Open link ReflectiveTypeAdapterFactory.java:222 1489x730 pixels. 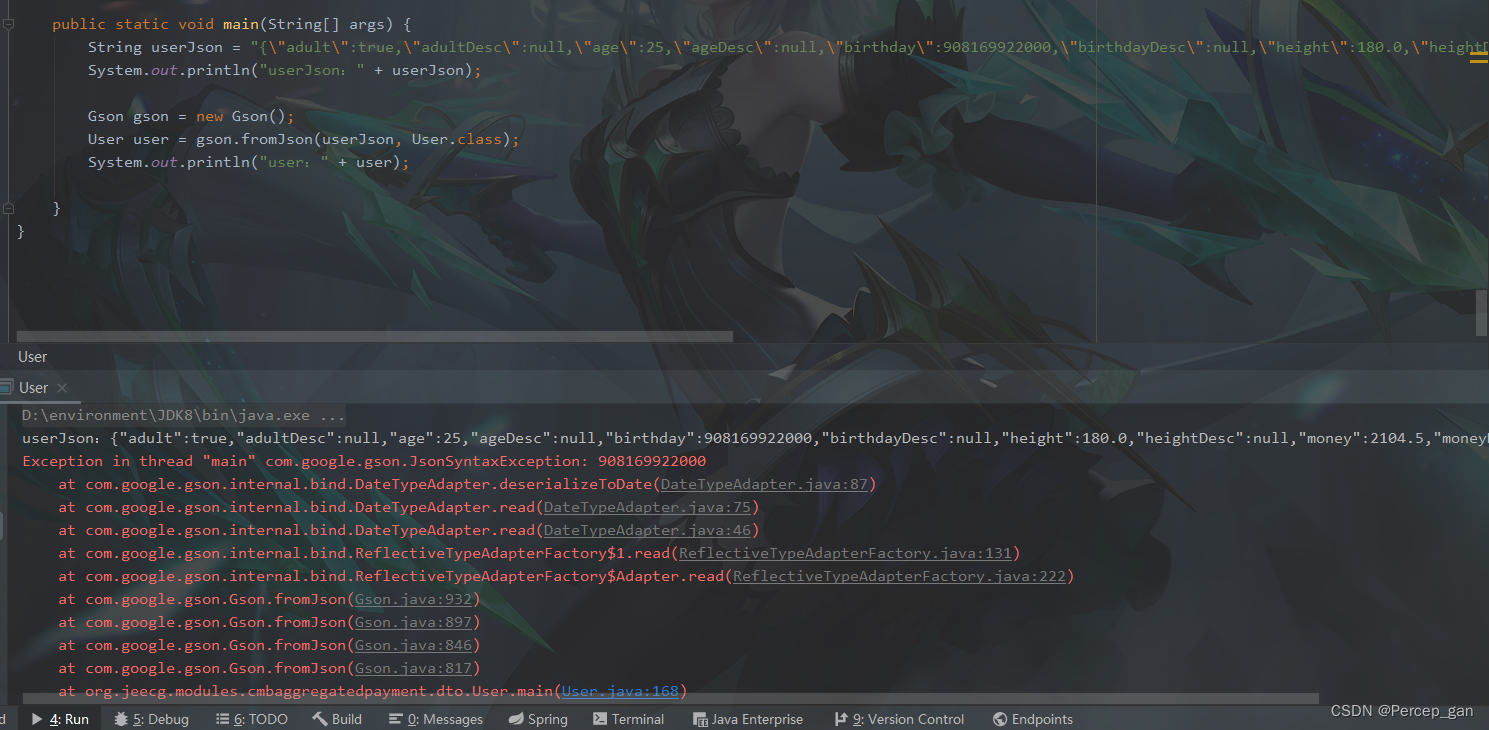(x=900, y=576)
